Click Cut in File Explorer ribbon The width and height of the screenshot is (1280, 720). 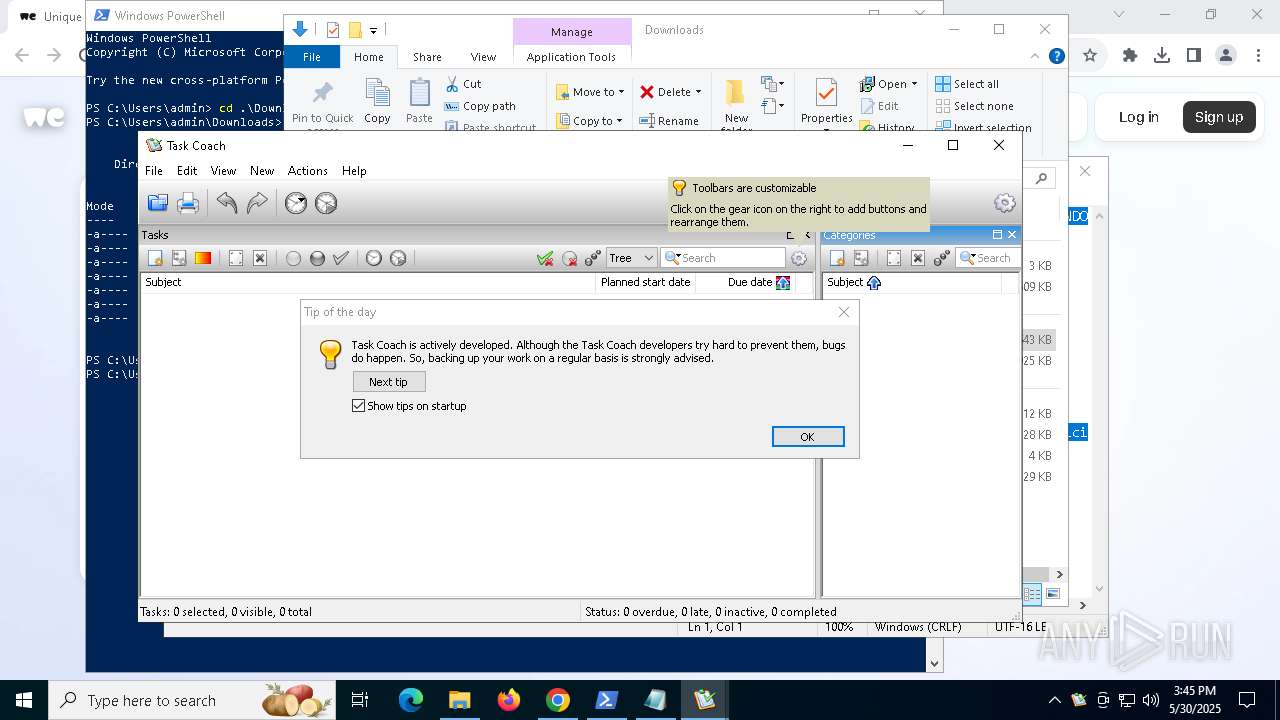coord(463,84)
